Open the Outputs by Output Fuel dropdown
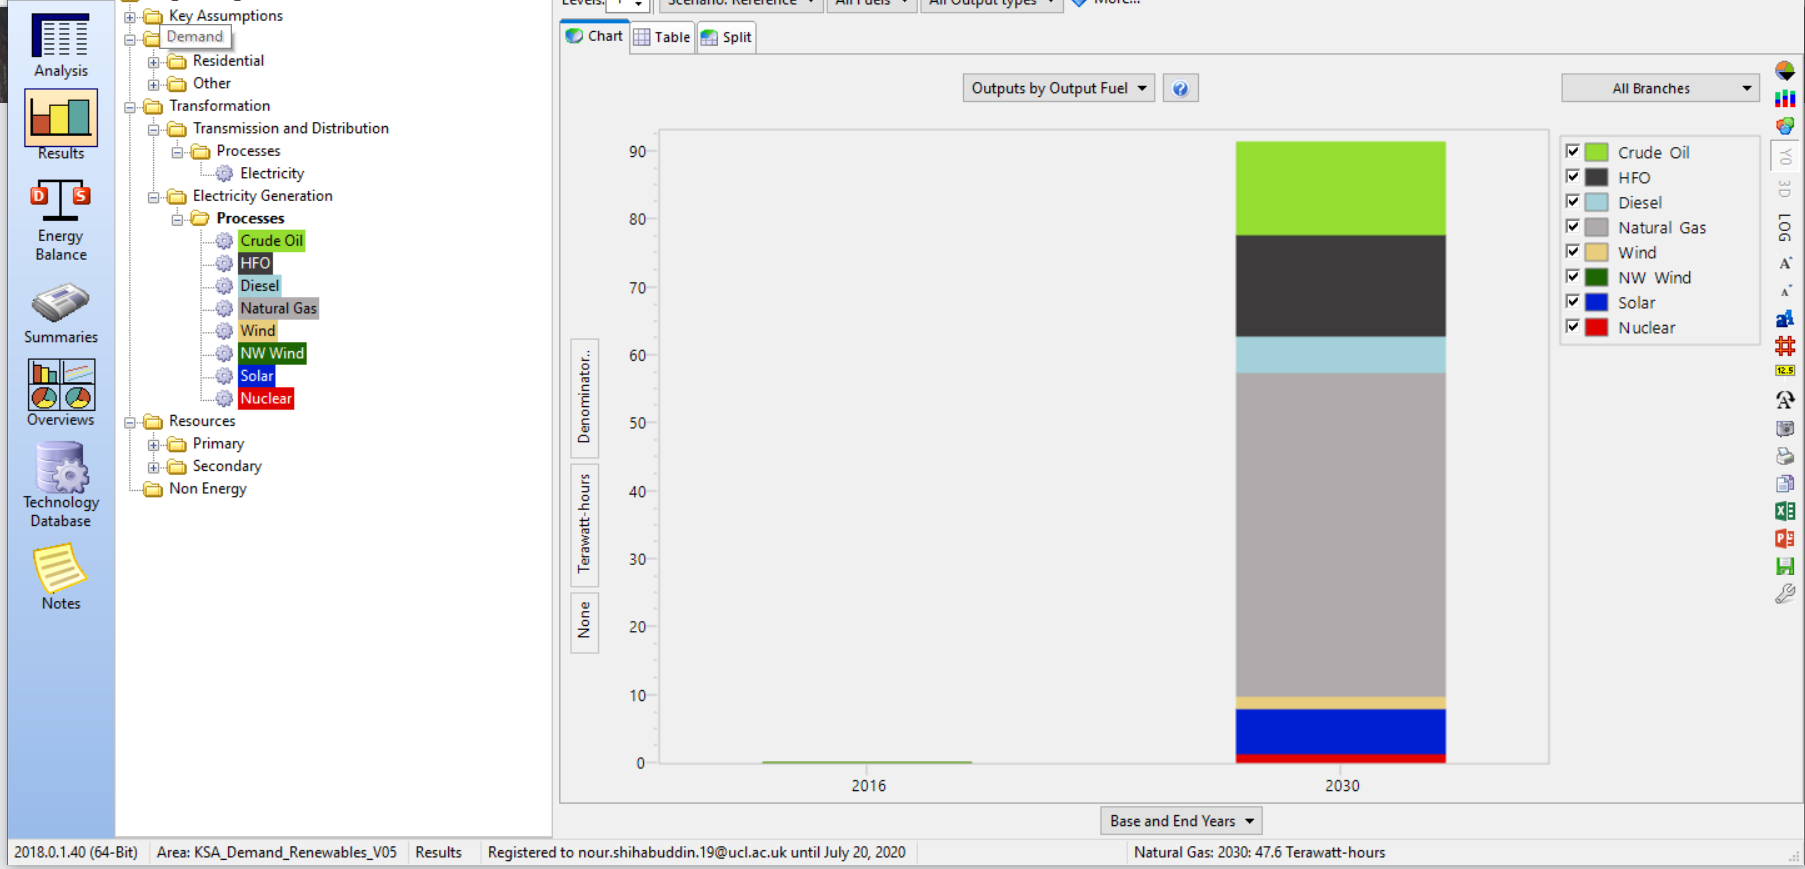The height and width of the screenshot is (869, 1805). pos(1059,88)
